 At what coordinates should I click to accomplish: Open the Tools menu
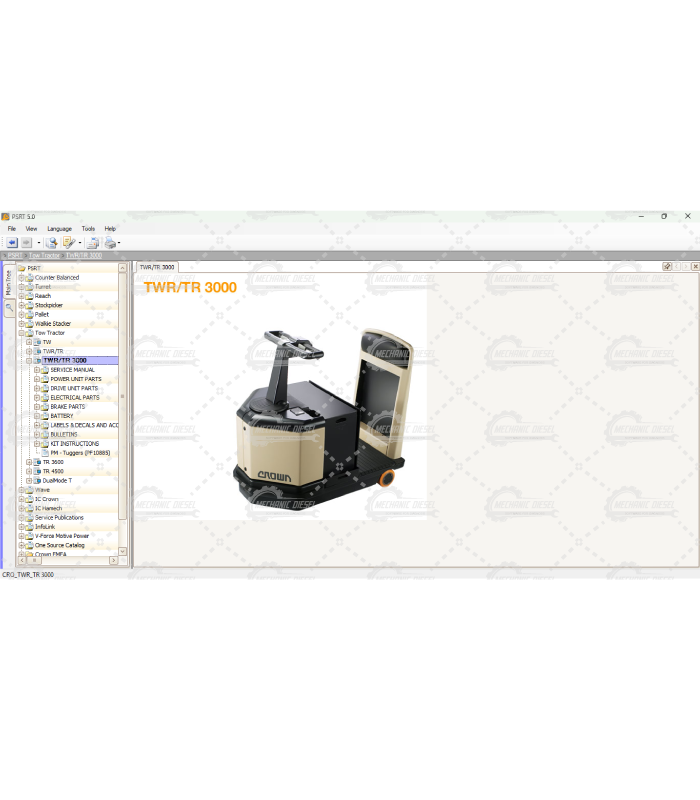(x=88, y=229)
